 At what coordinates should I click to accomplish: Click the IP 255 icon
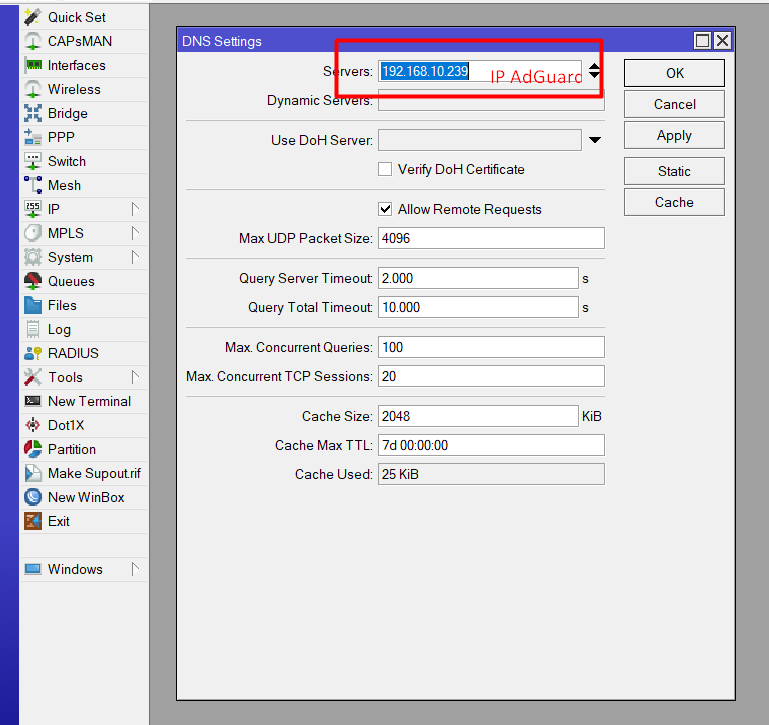pyautogui.click(x=32, y=209)
